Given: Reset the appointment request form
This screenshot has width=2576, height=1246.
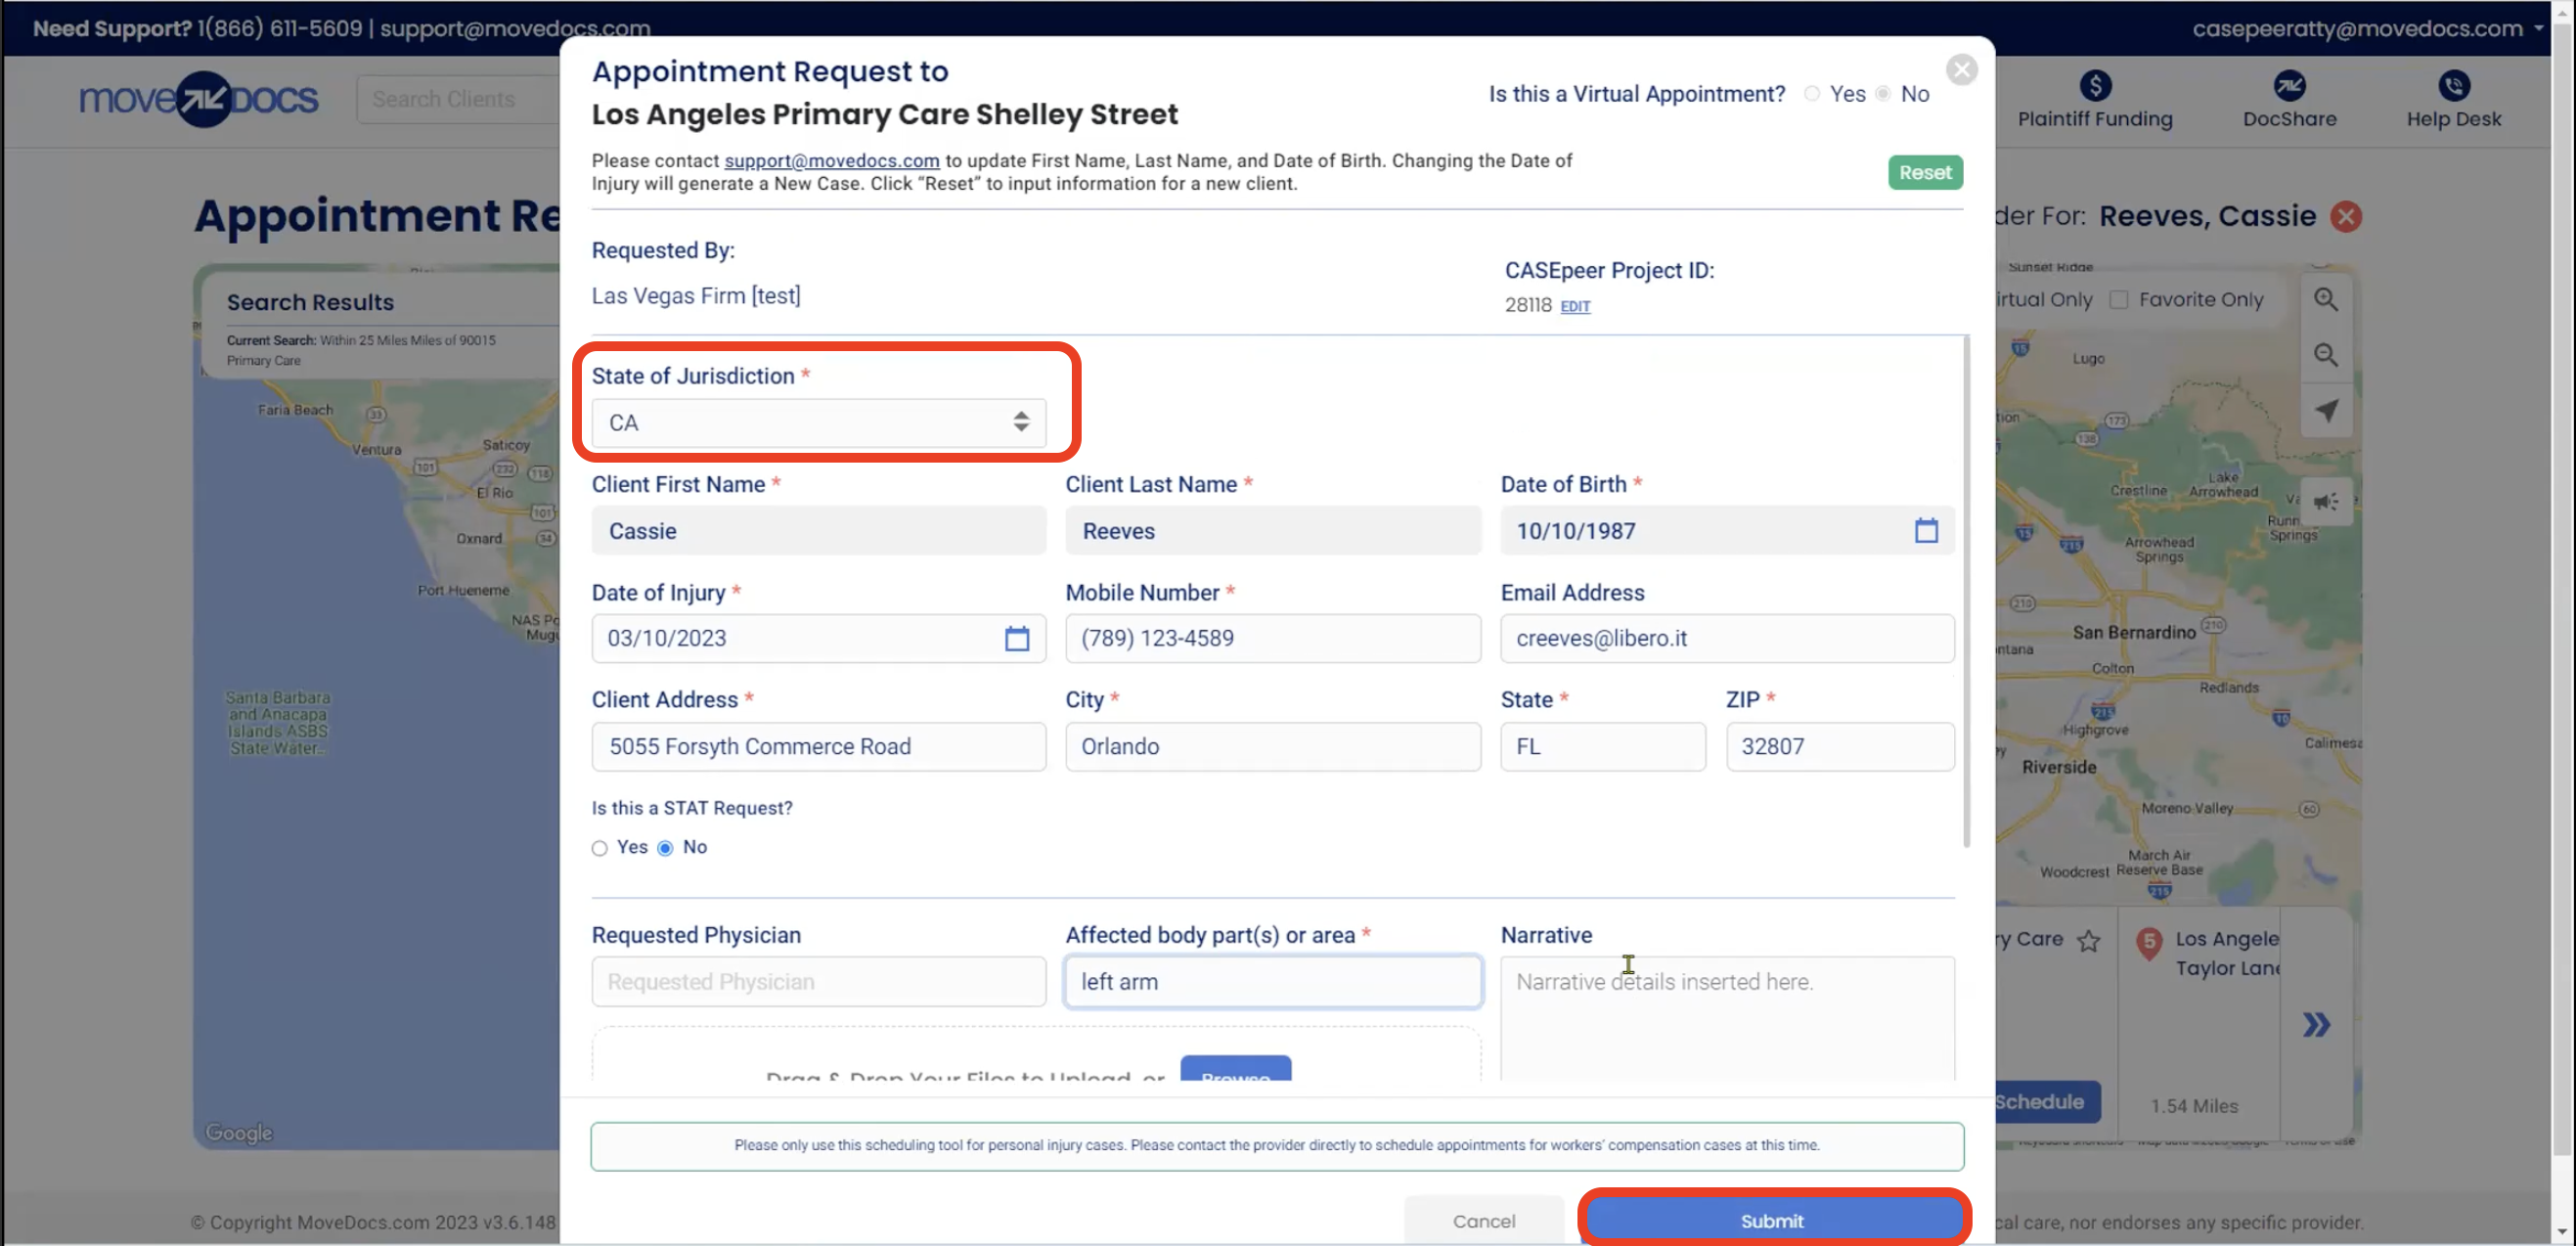Looking at the screenshot, I should 1924,172.
